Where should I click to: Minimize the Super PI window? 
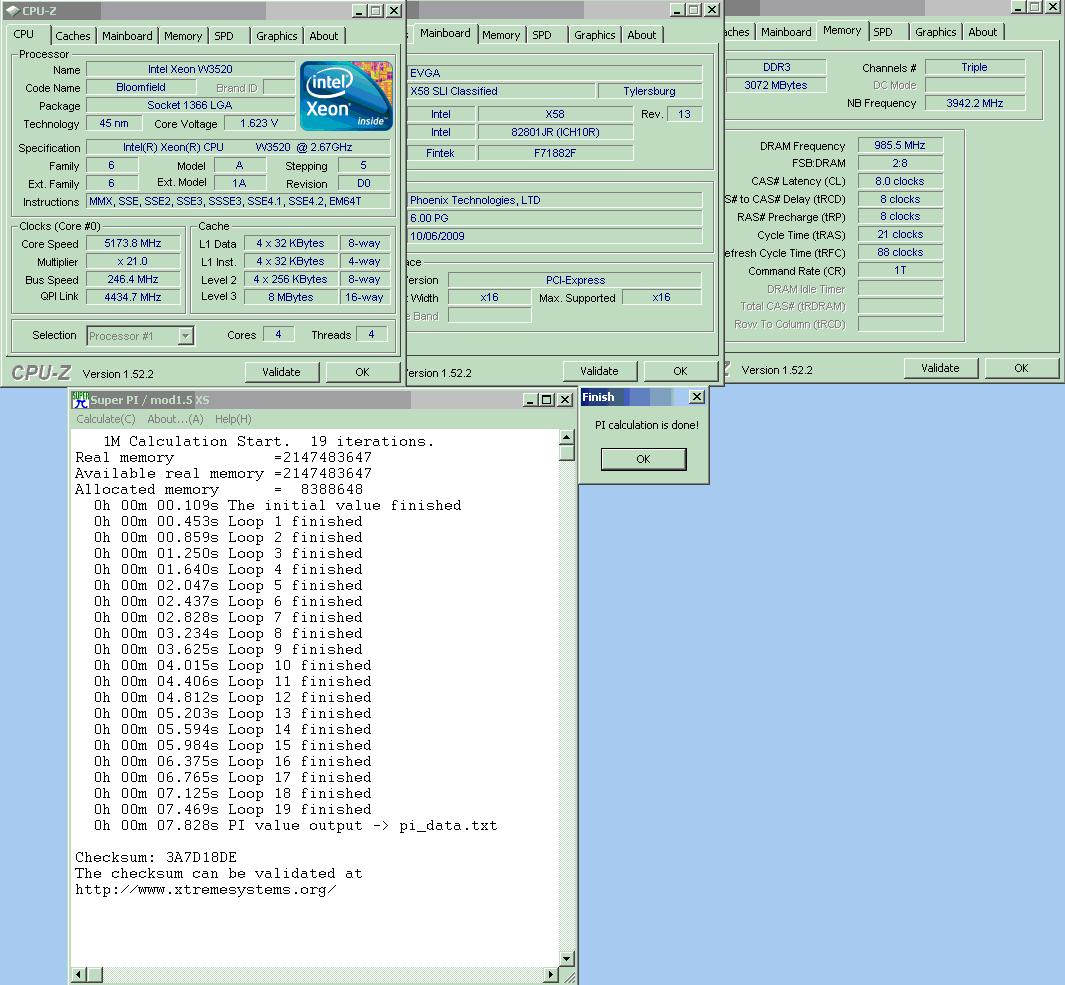530,399
